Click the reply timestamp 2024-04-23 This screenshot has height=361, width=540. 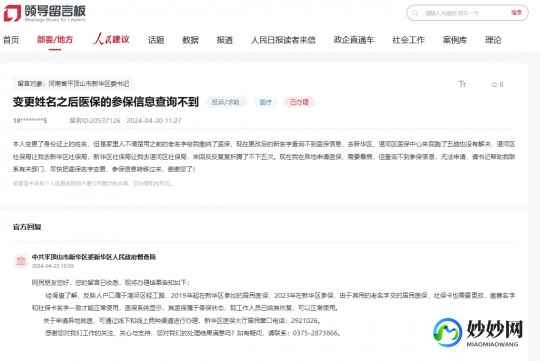[x=53, y=266]
